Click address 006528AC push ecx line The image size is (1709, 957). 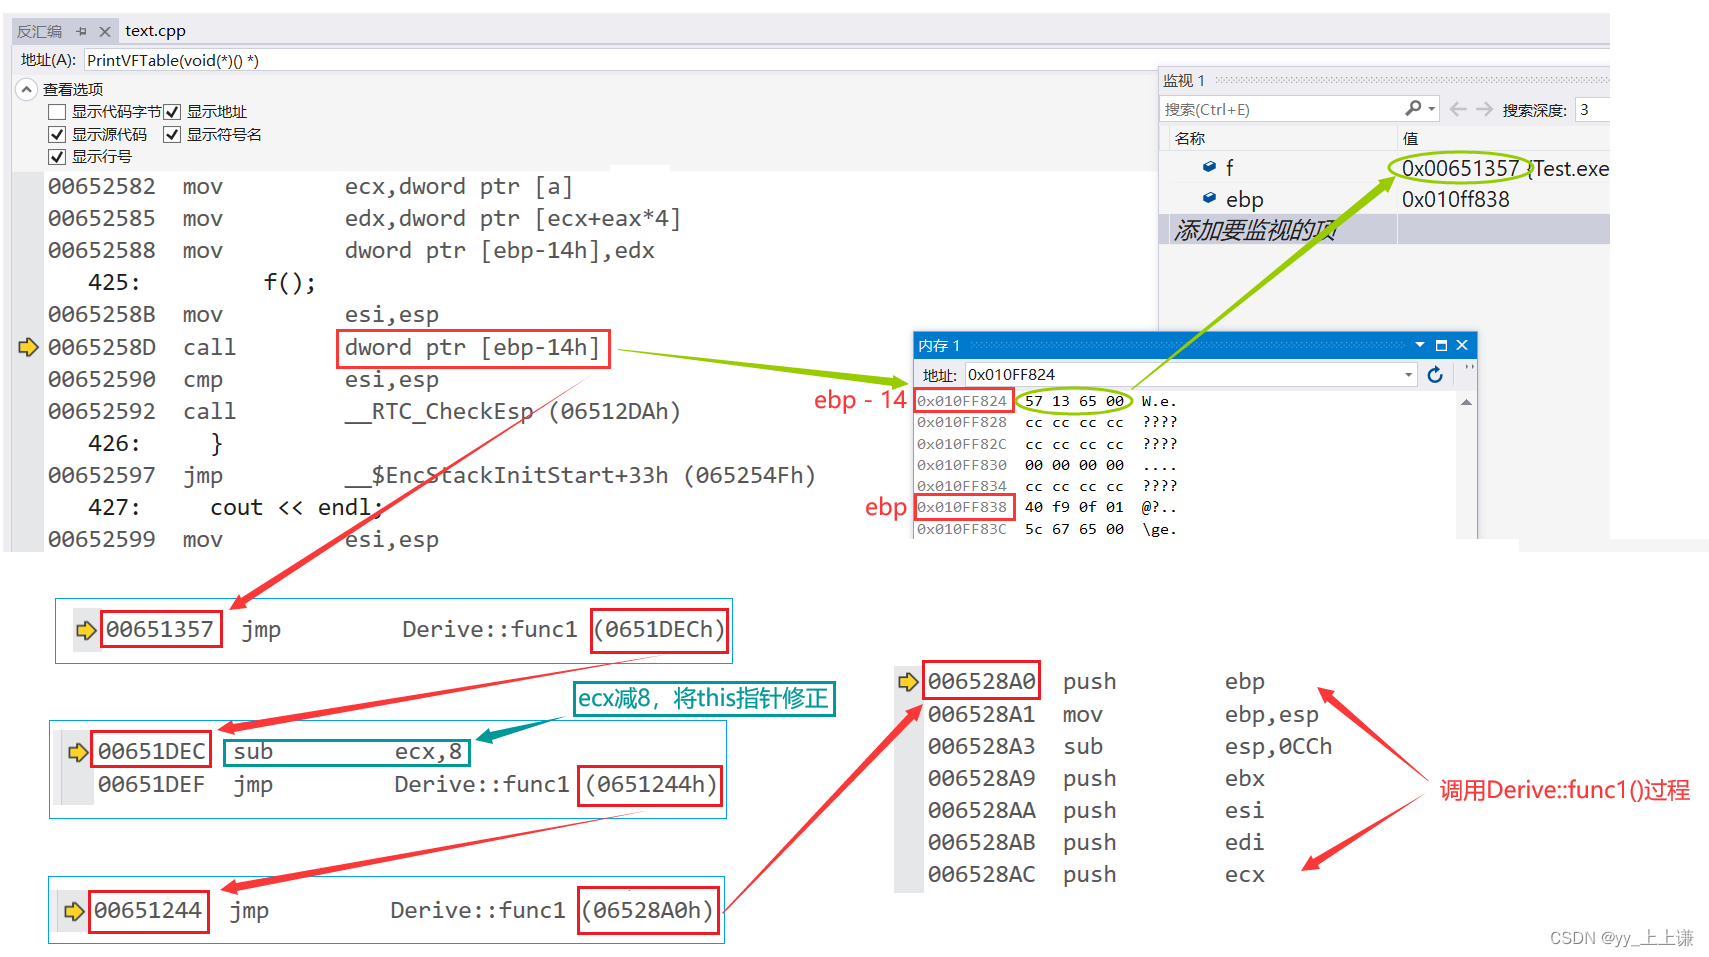click(x=1096, y=874)
